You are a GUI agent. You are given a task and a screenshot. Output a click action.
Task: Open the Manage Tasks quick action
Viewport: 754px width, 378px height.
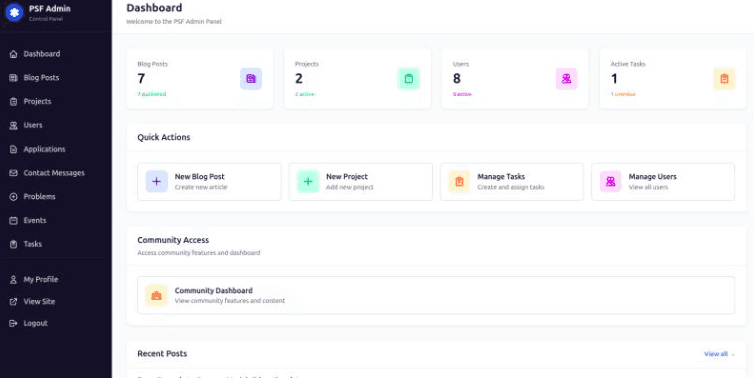coord(512,182)
